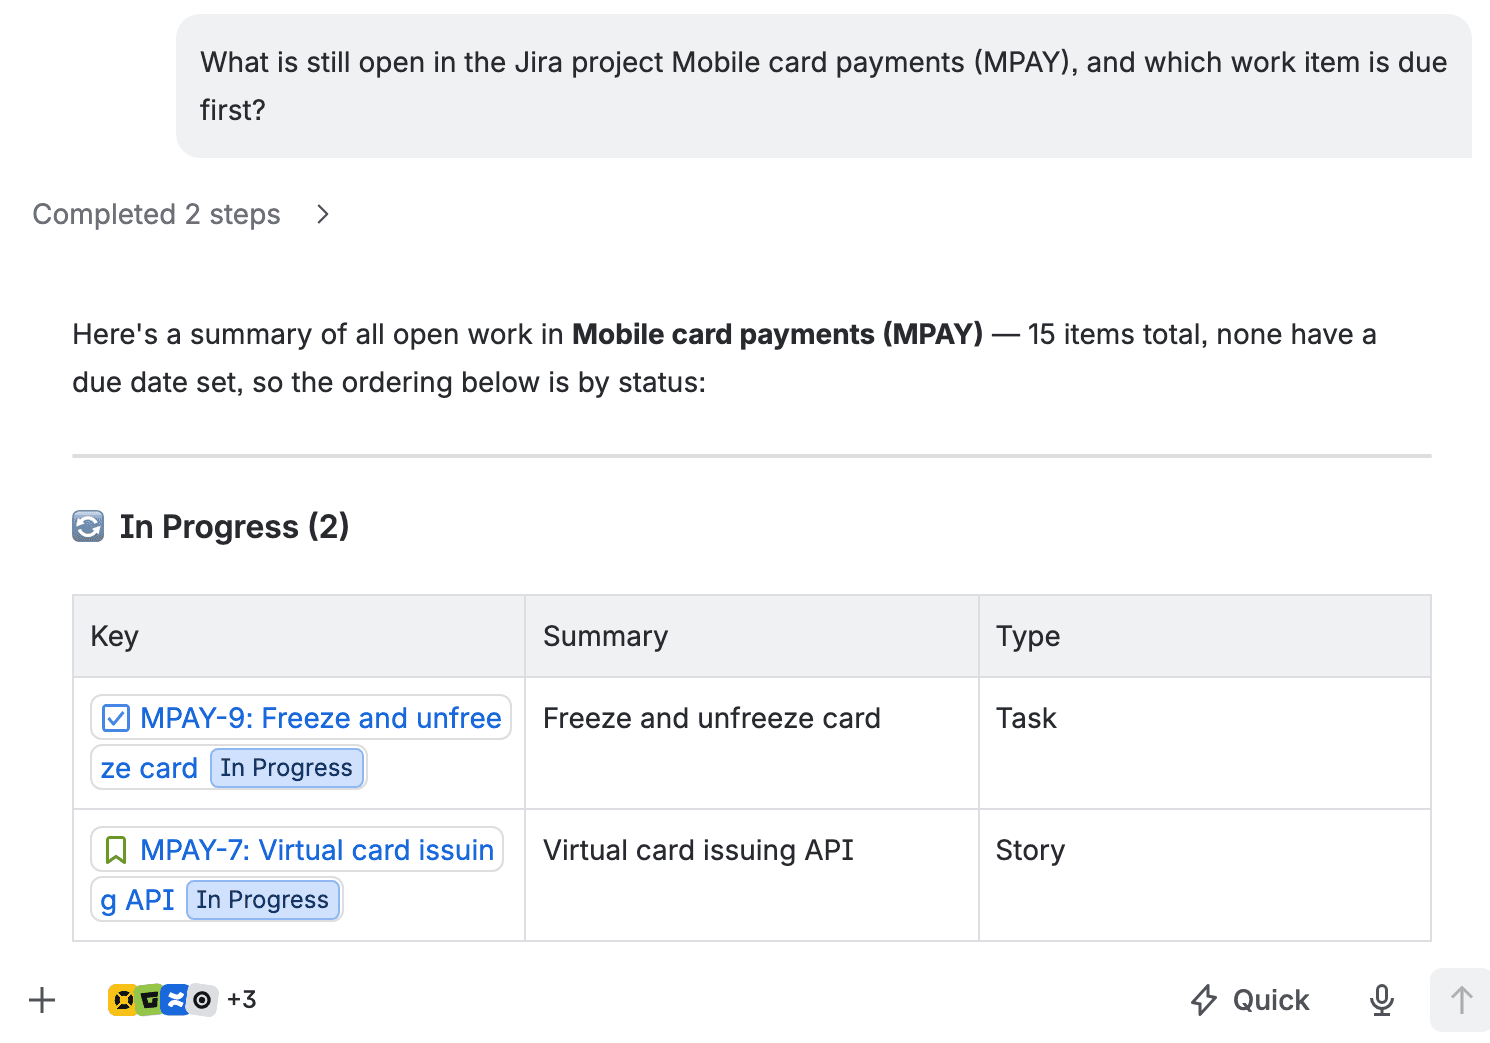The height and width of the screenshot is (1043, 1490).
Task: Click the yellow lifebuoy app icon
Action: coord(122,1000)
